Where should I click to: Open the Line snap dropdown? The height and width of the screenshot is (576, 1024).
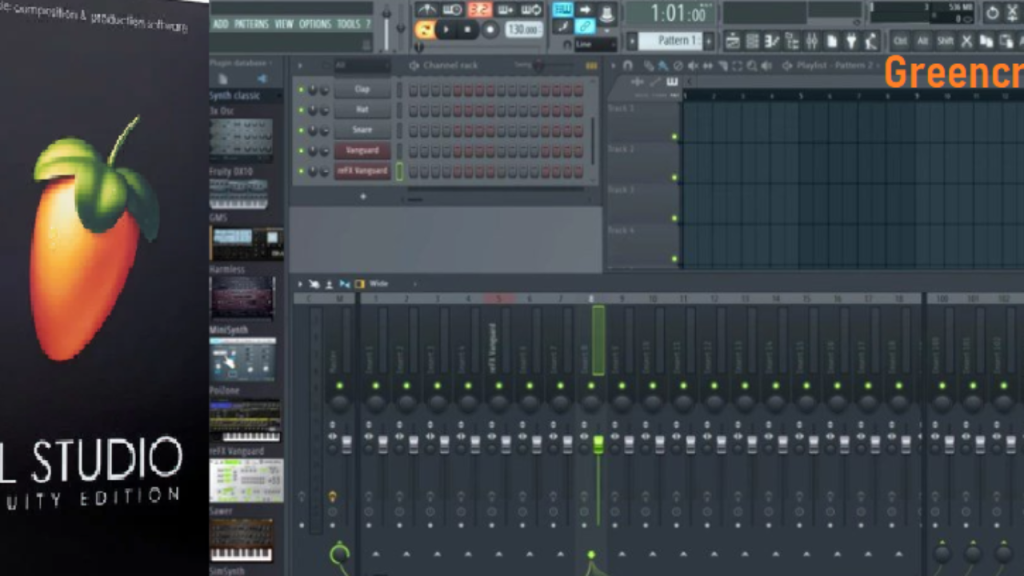(x=596, y=44)
